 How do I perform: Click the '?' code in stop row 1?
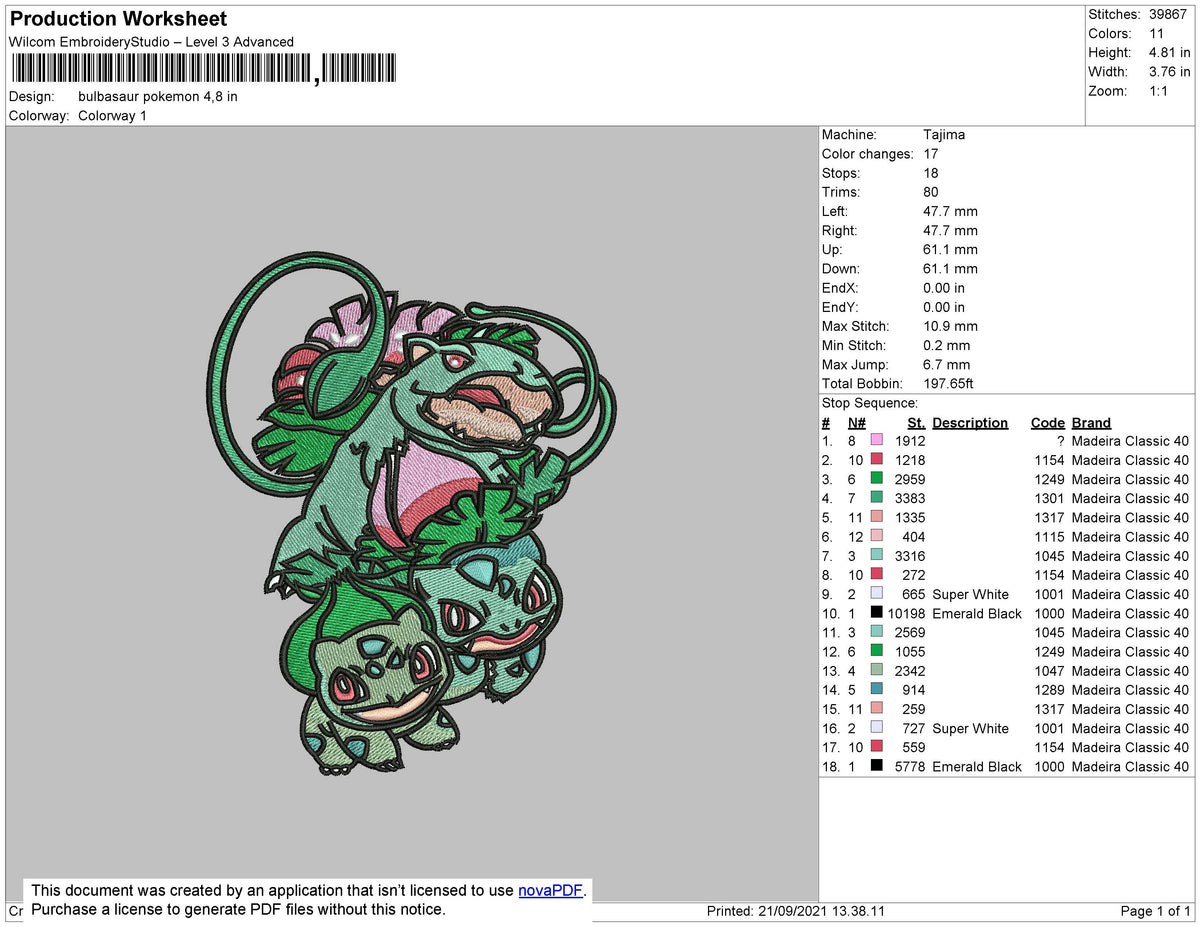[1059, 441]
